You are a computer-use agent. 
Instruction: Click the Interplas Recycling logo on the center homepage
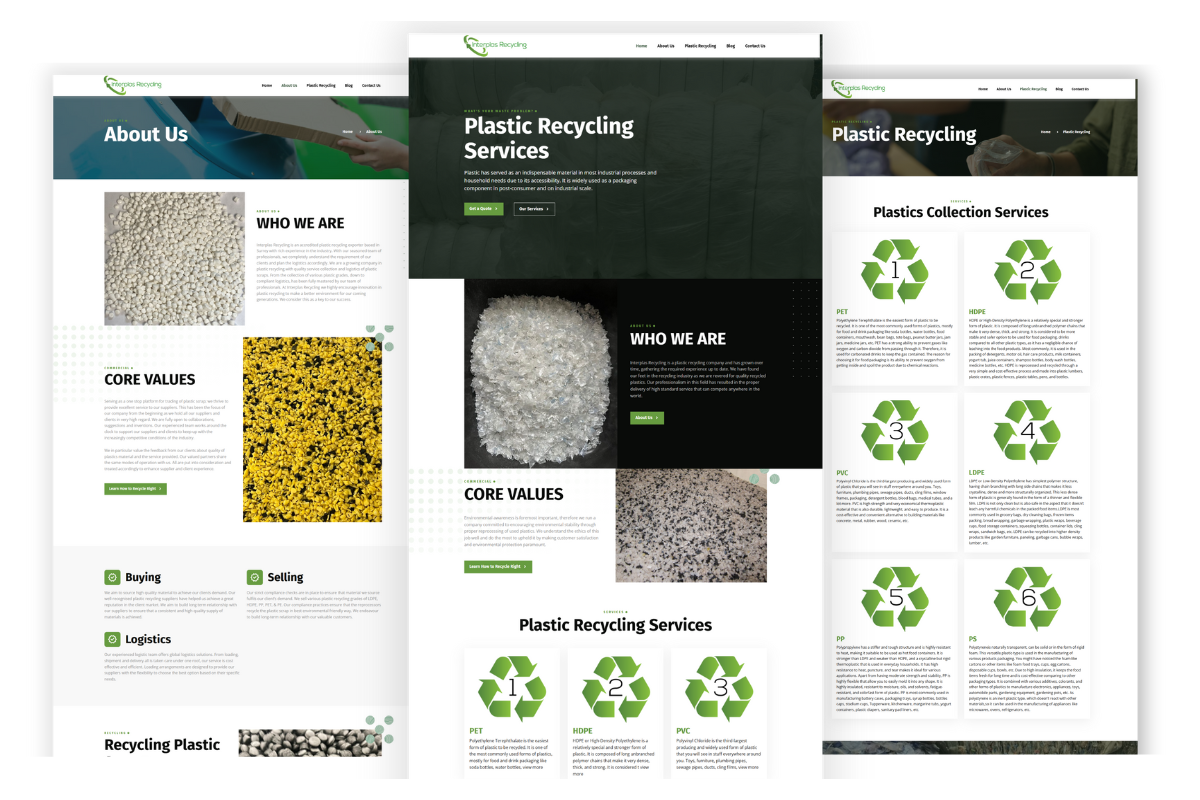pos(495,45)
